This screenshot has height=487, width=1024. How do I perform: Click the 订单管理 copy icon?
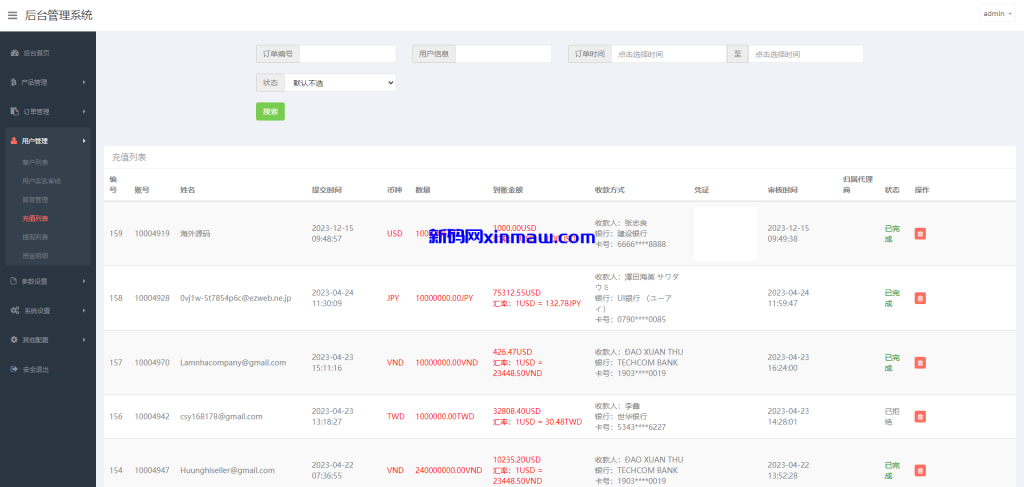click(14, 112)
